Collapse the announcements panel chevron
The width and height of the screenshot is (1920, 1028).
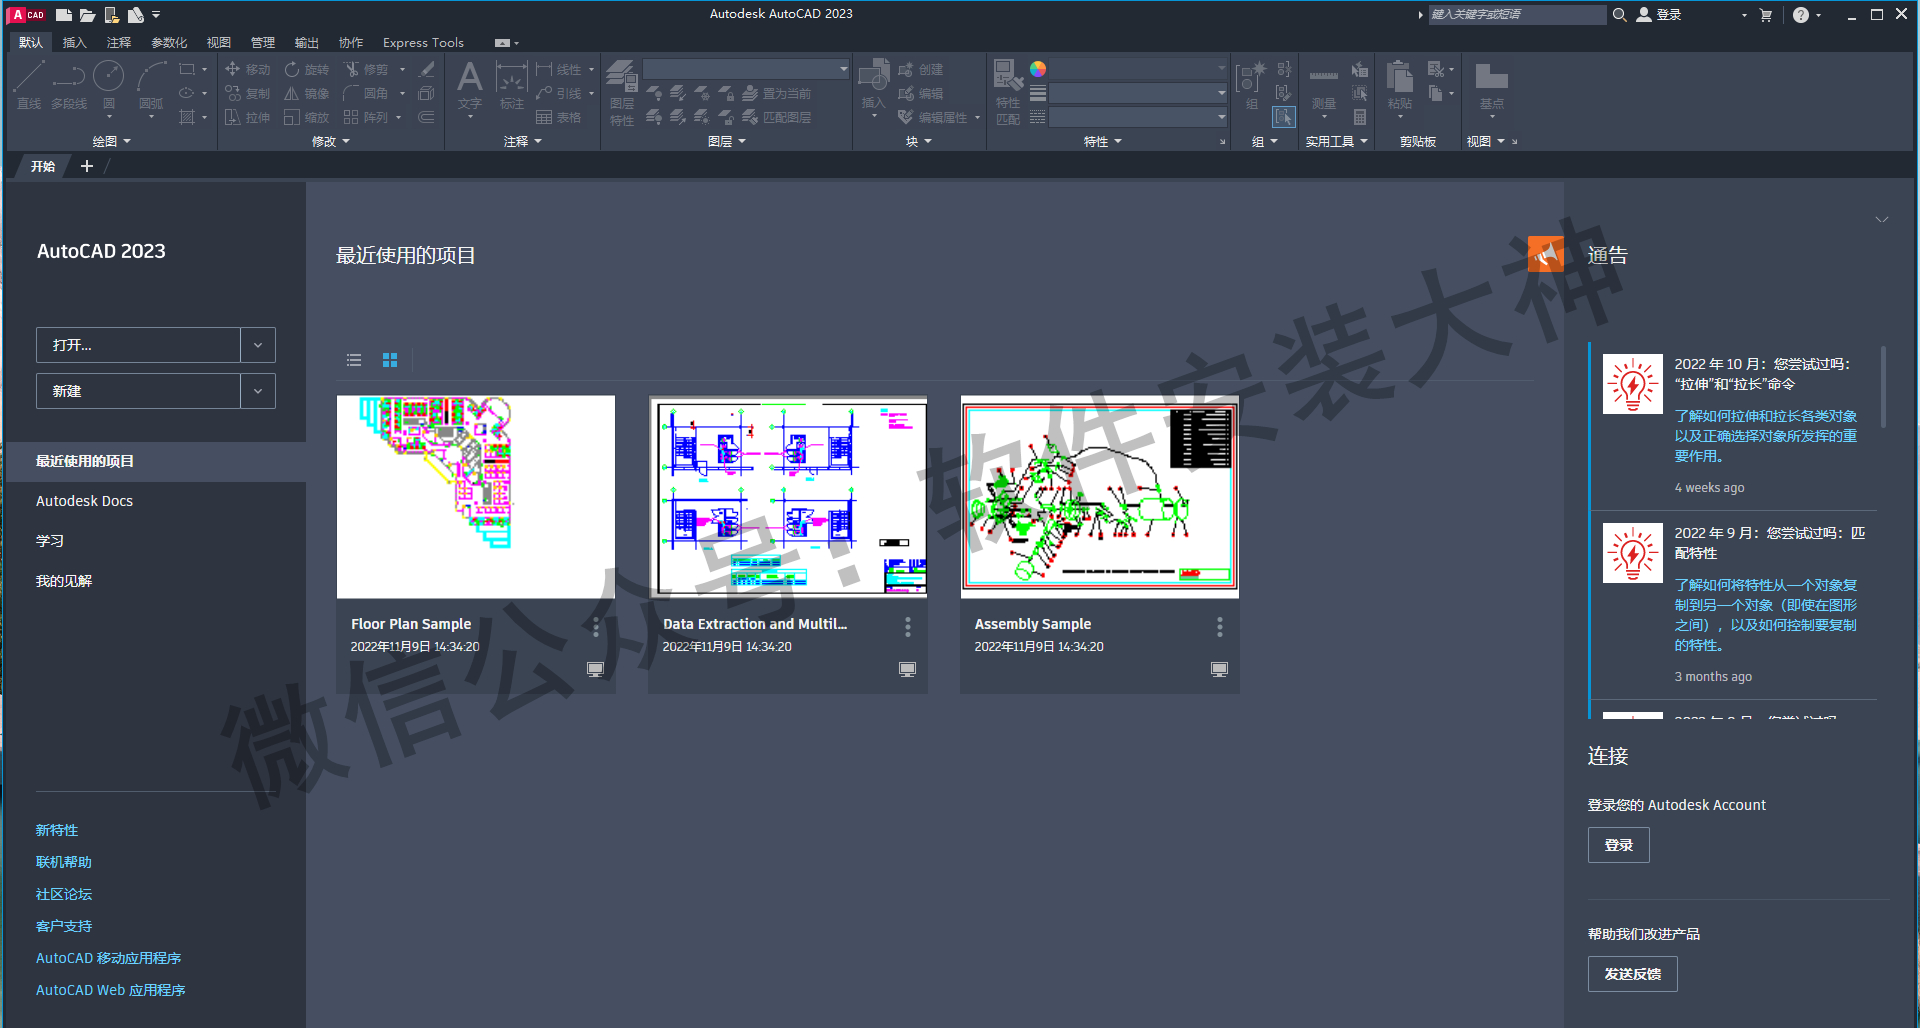click(x=1882, y=219)
